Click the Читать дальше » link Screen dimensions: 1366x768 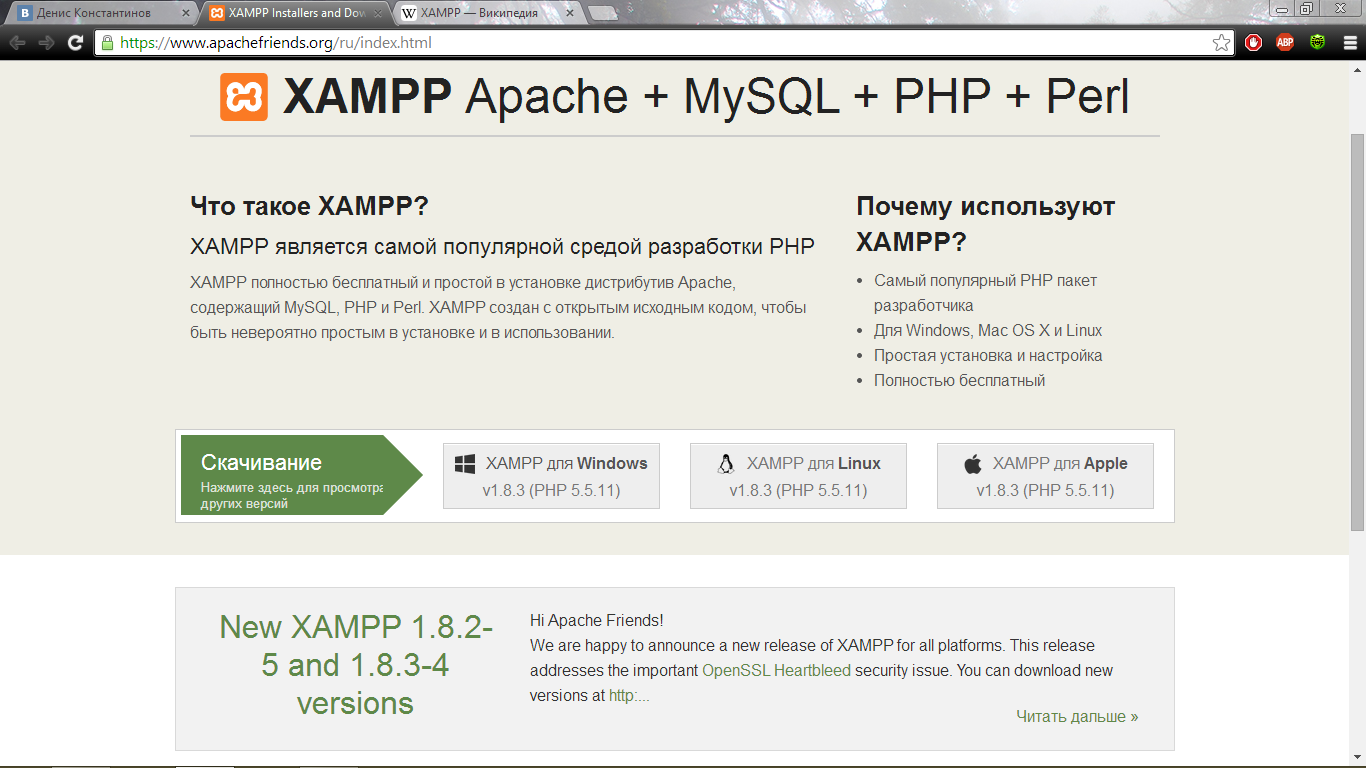click(x=1077, y=716)
